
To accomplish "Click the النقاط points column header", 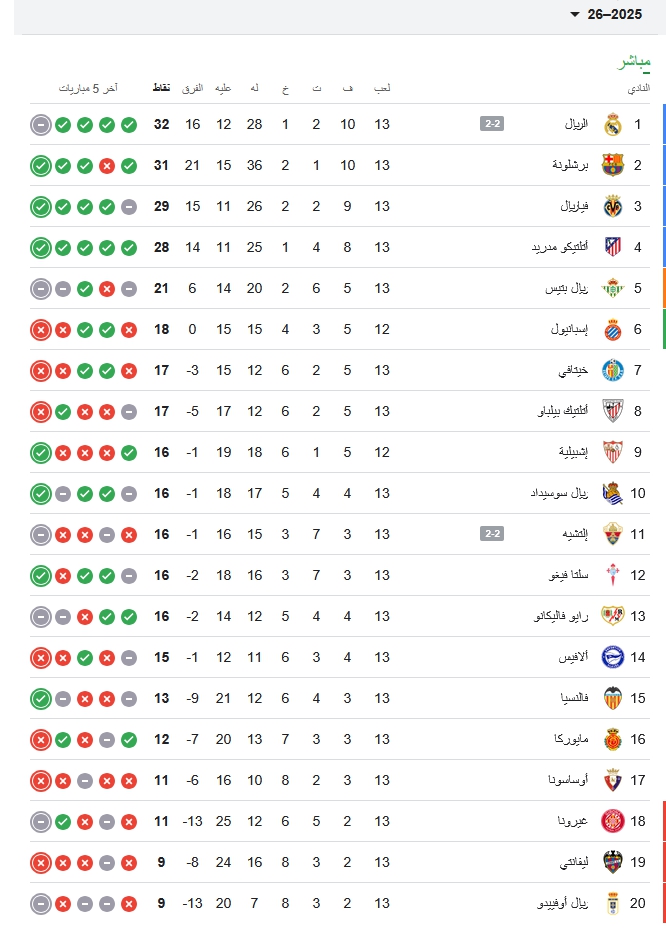I will 160,88.
